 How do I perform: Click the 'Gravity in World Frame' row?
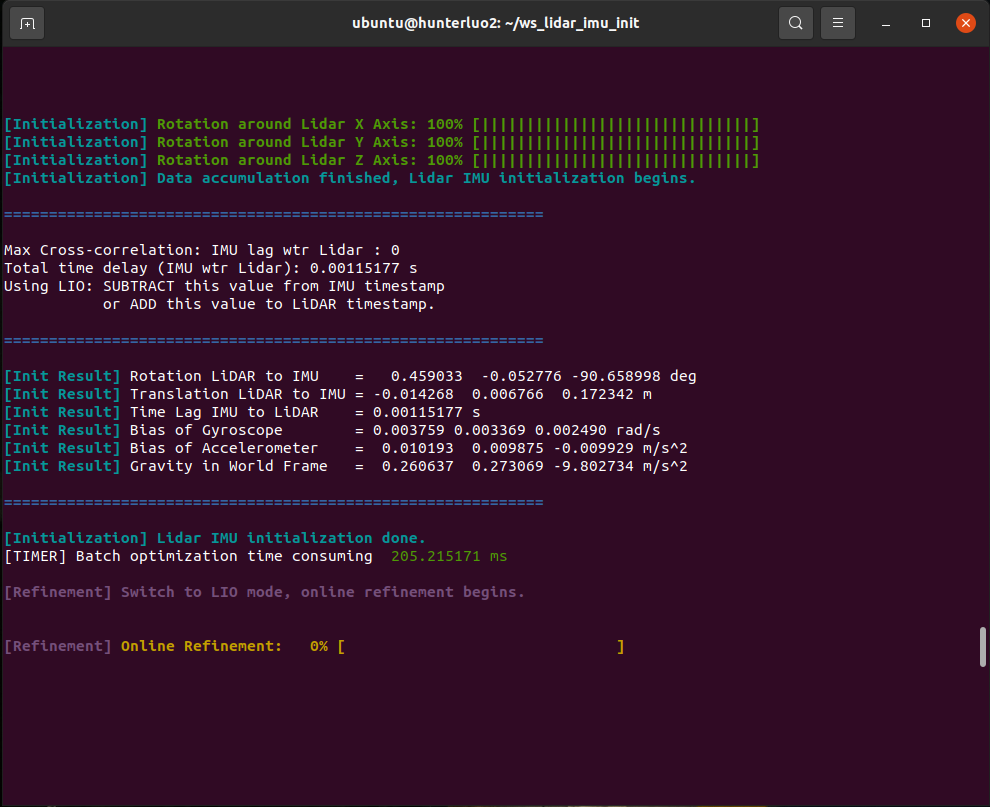click(x=345, y=467)
